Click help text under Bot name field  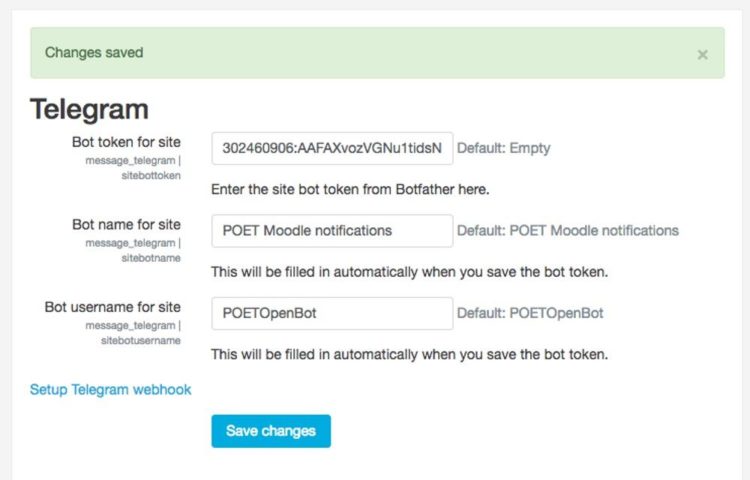(x=409, y=272)
